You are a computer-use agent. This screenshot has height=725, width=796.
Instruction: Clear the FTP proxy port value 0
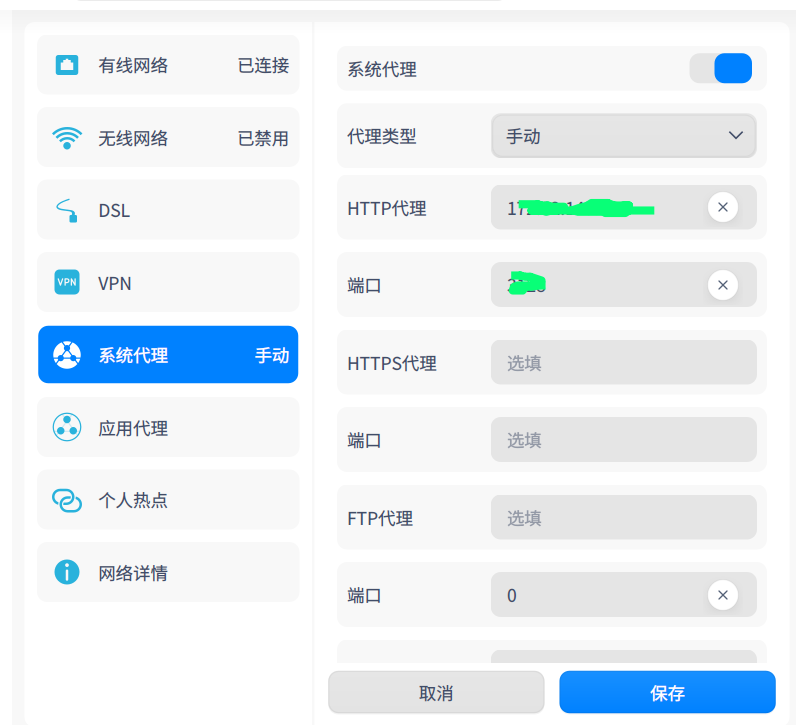[x=722, y=596]
